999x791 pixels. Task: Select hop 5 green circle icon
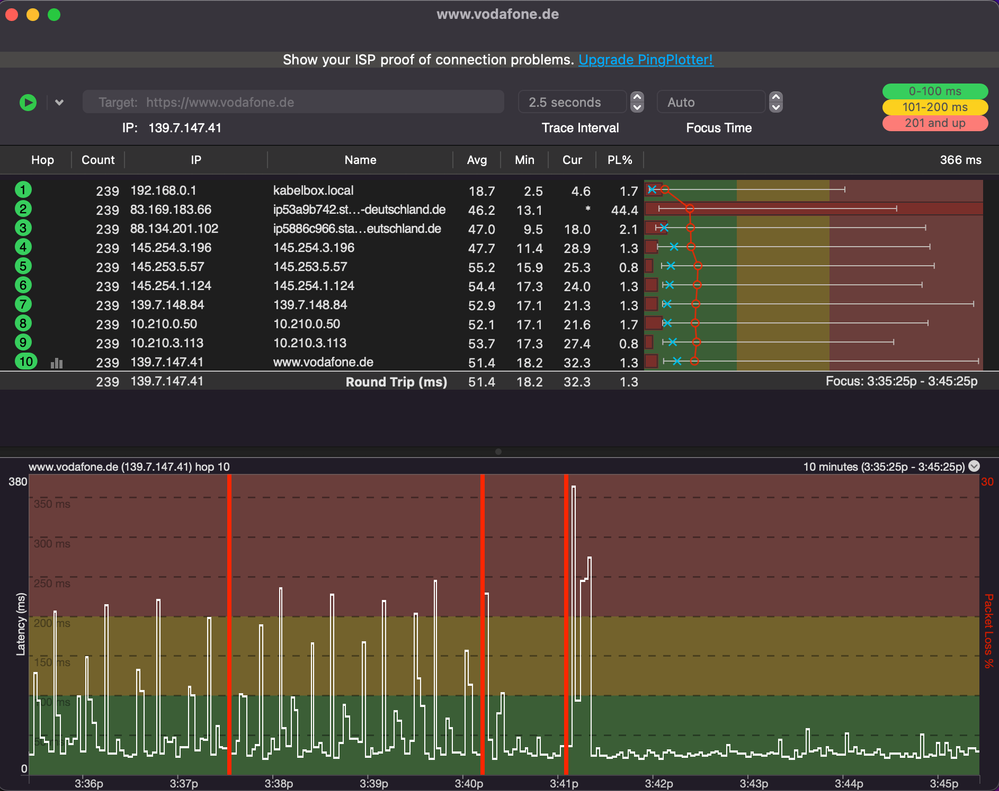click(23, 266)
